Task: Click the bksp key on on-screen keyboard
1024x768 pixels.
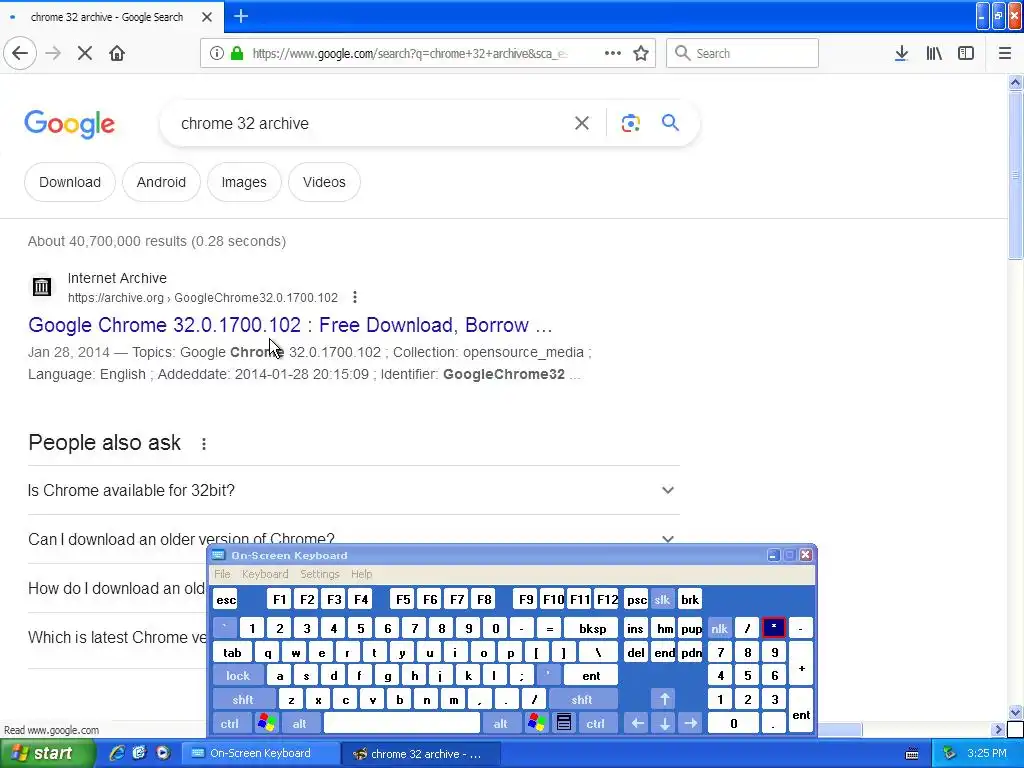Action: 592,628
